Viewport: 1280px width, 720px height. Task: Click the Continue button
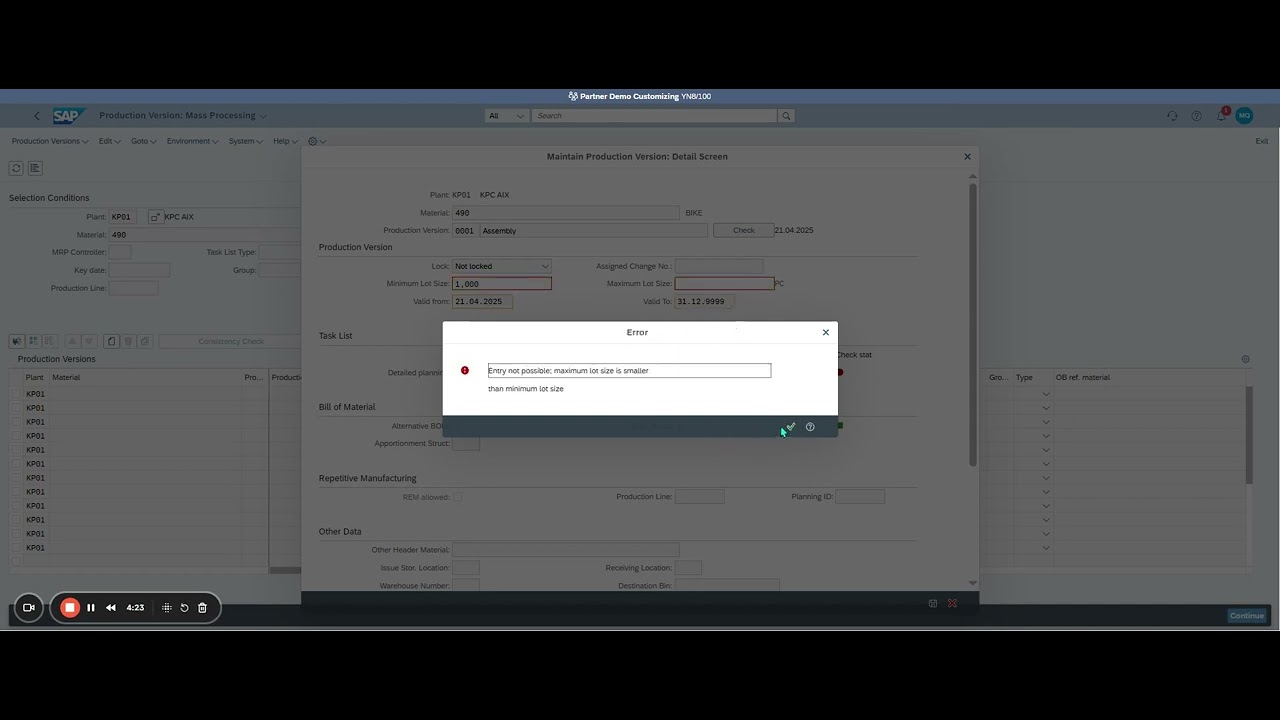[x=1247, y=616]
